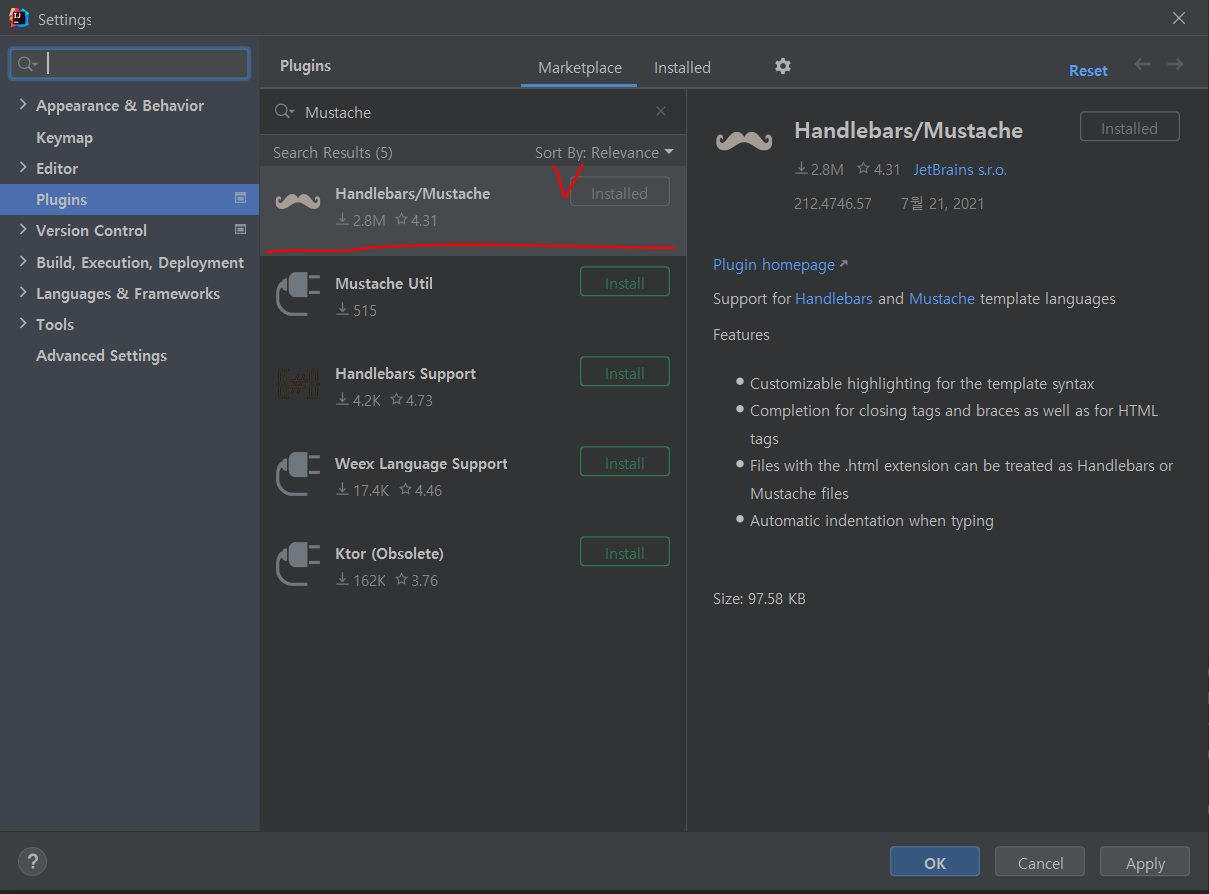Click the Handlebars/Mustache mustache icon in results
Viewport: 1209px width, 894px height.
(x=297, y=201)
